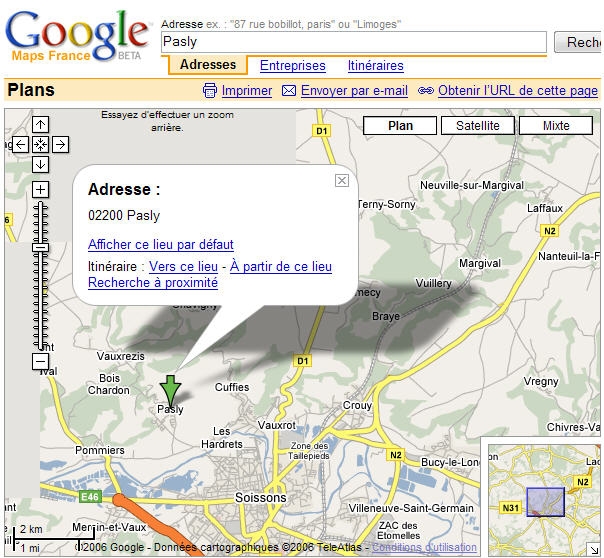Viewport: 604px width, 558px height.
Task: Pan the map up with the arrow
Action: (40, 124)
